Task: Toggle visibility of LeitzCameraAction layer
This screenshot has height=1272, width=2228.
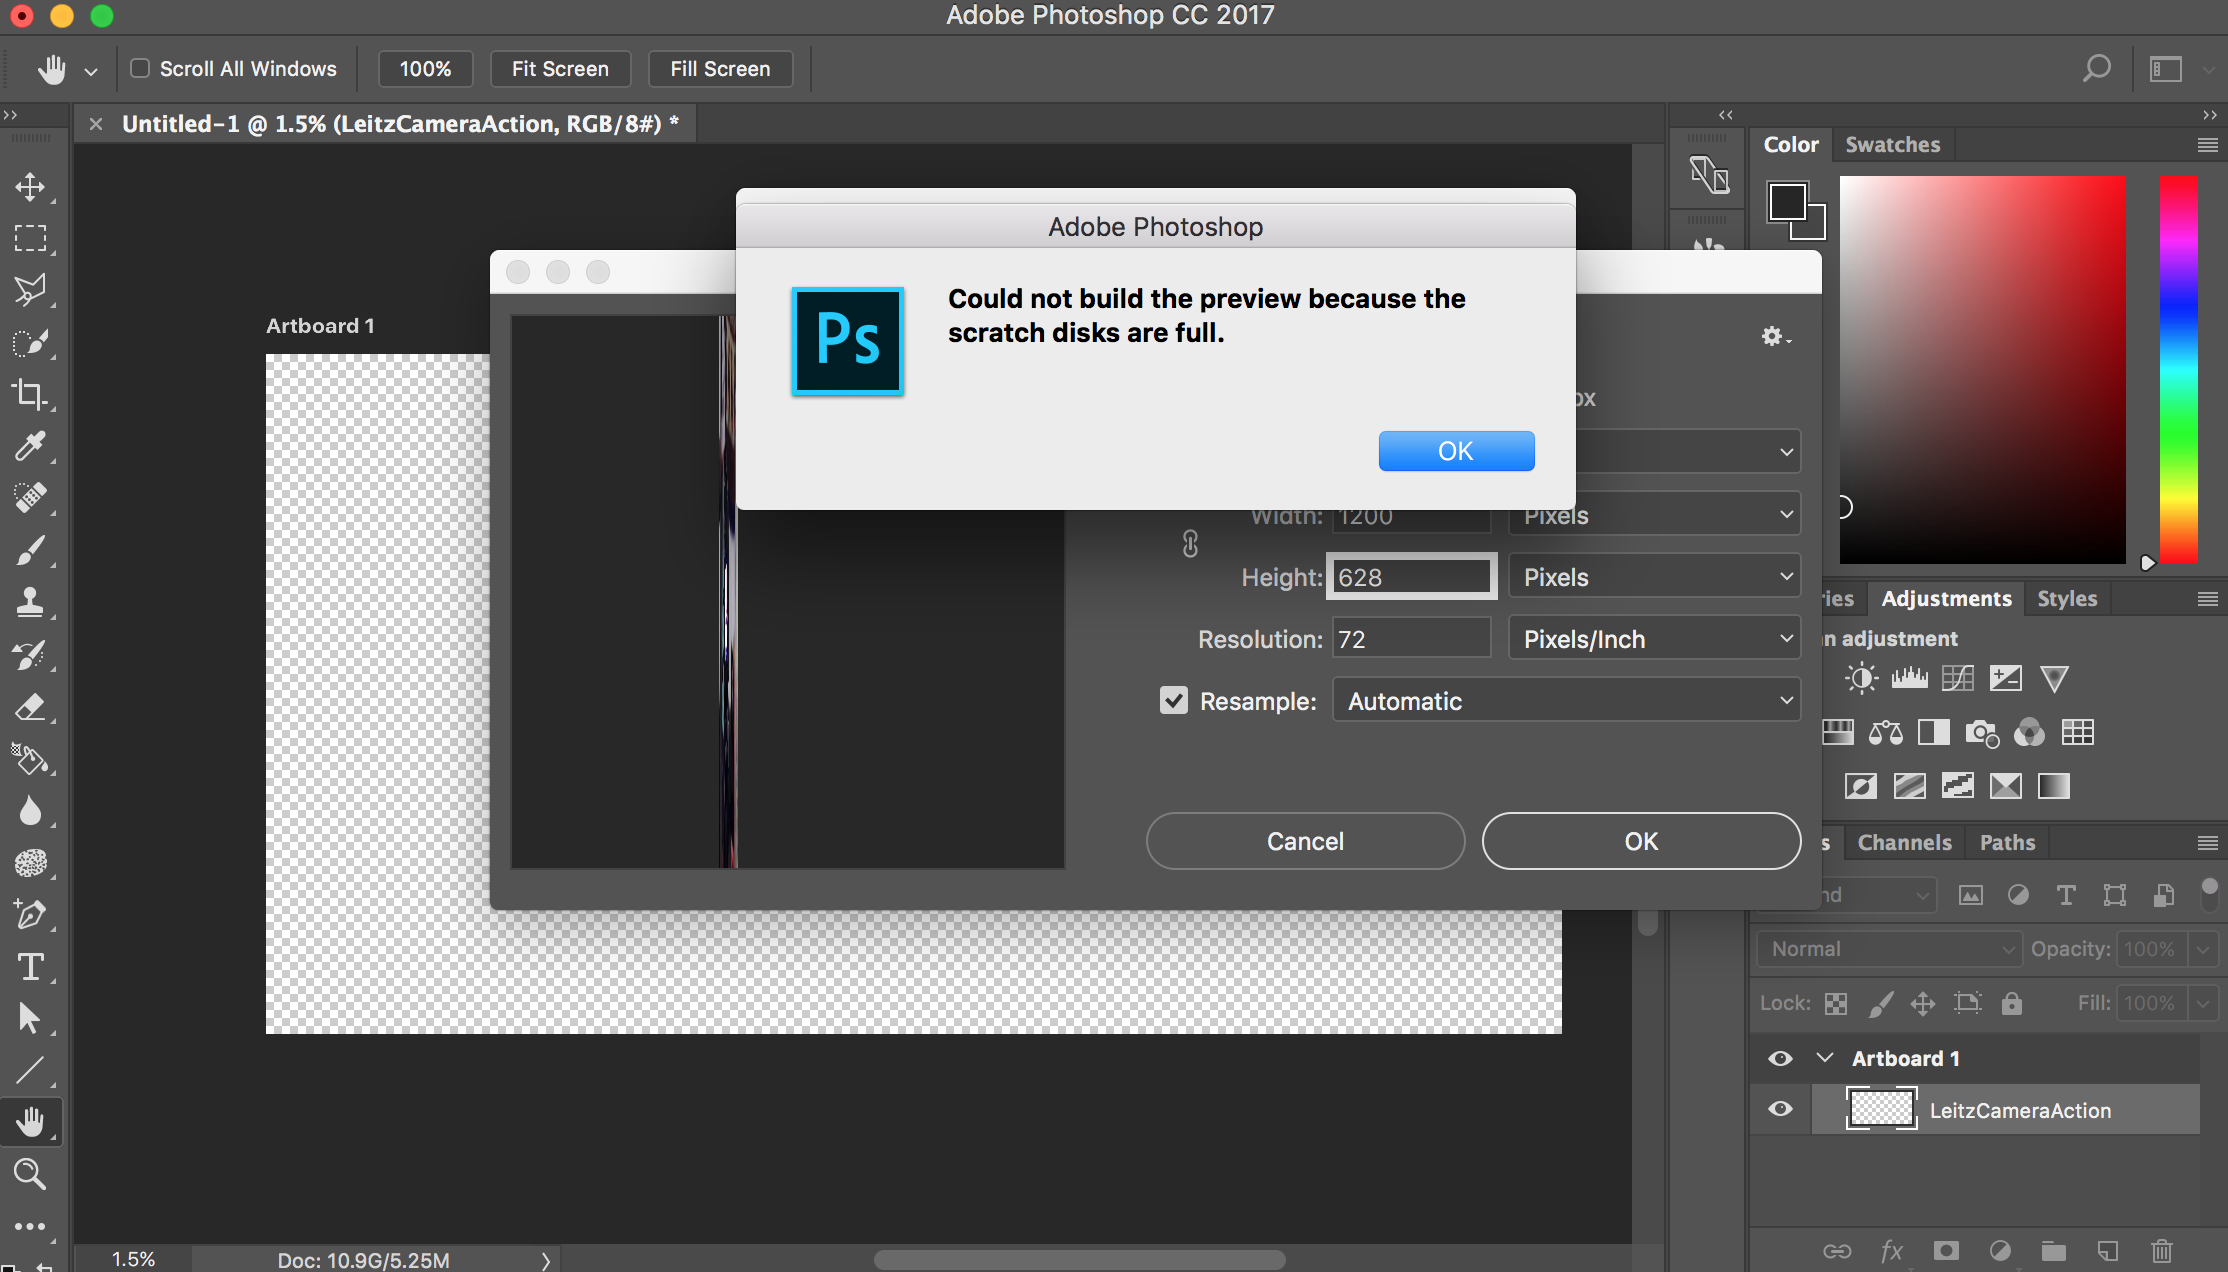Action: click(x=1780, y=1110)
